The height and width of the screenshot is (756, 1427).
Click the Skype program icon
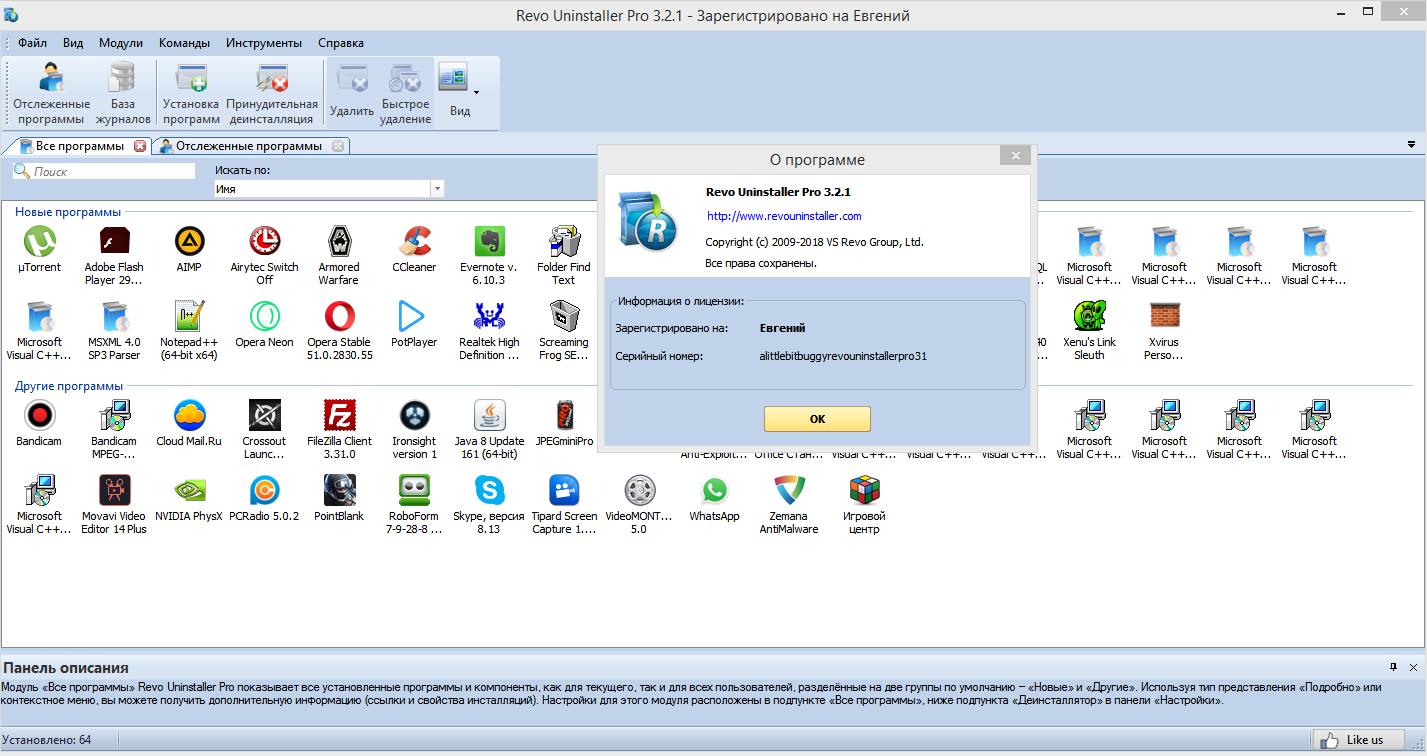click(x=489, y=491)
